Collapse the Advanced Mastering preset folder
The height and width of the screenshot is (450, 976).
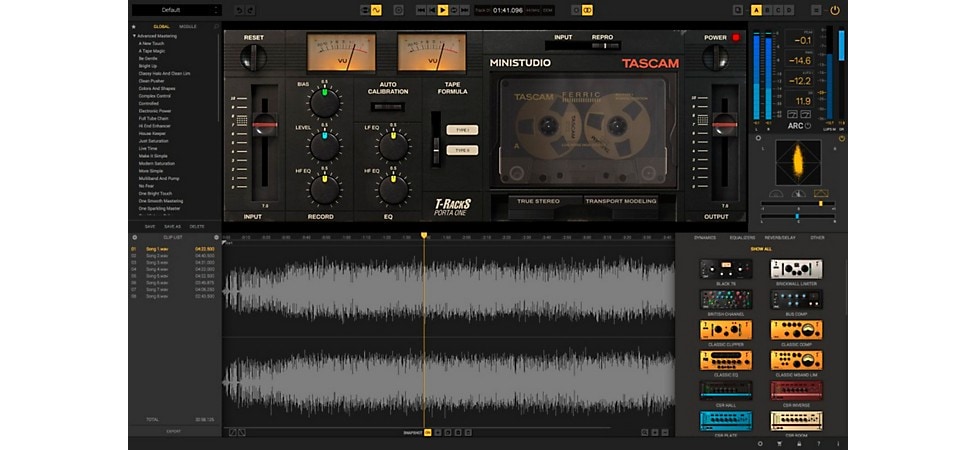[x=134, y=36]
